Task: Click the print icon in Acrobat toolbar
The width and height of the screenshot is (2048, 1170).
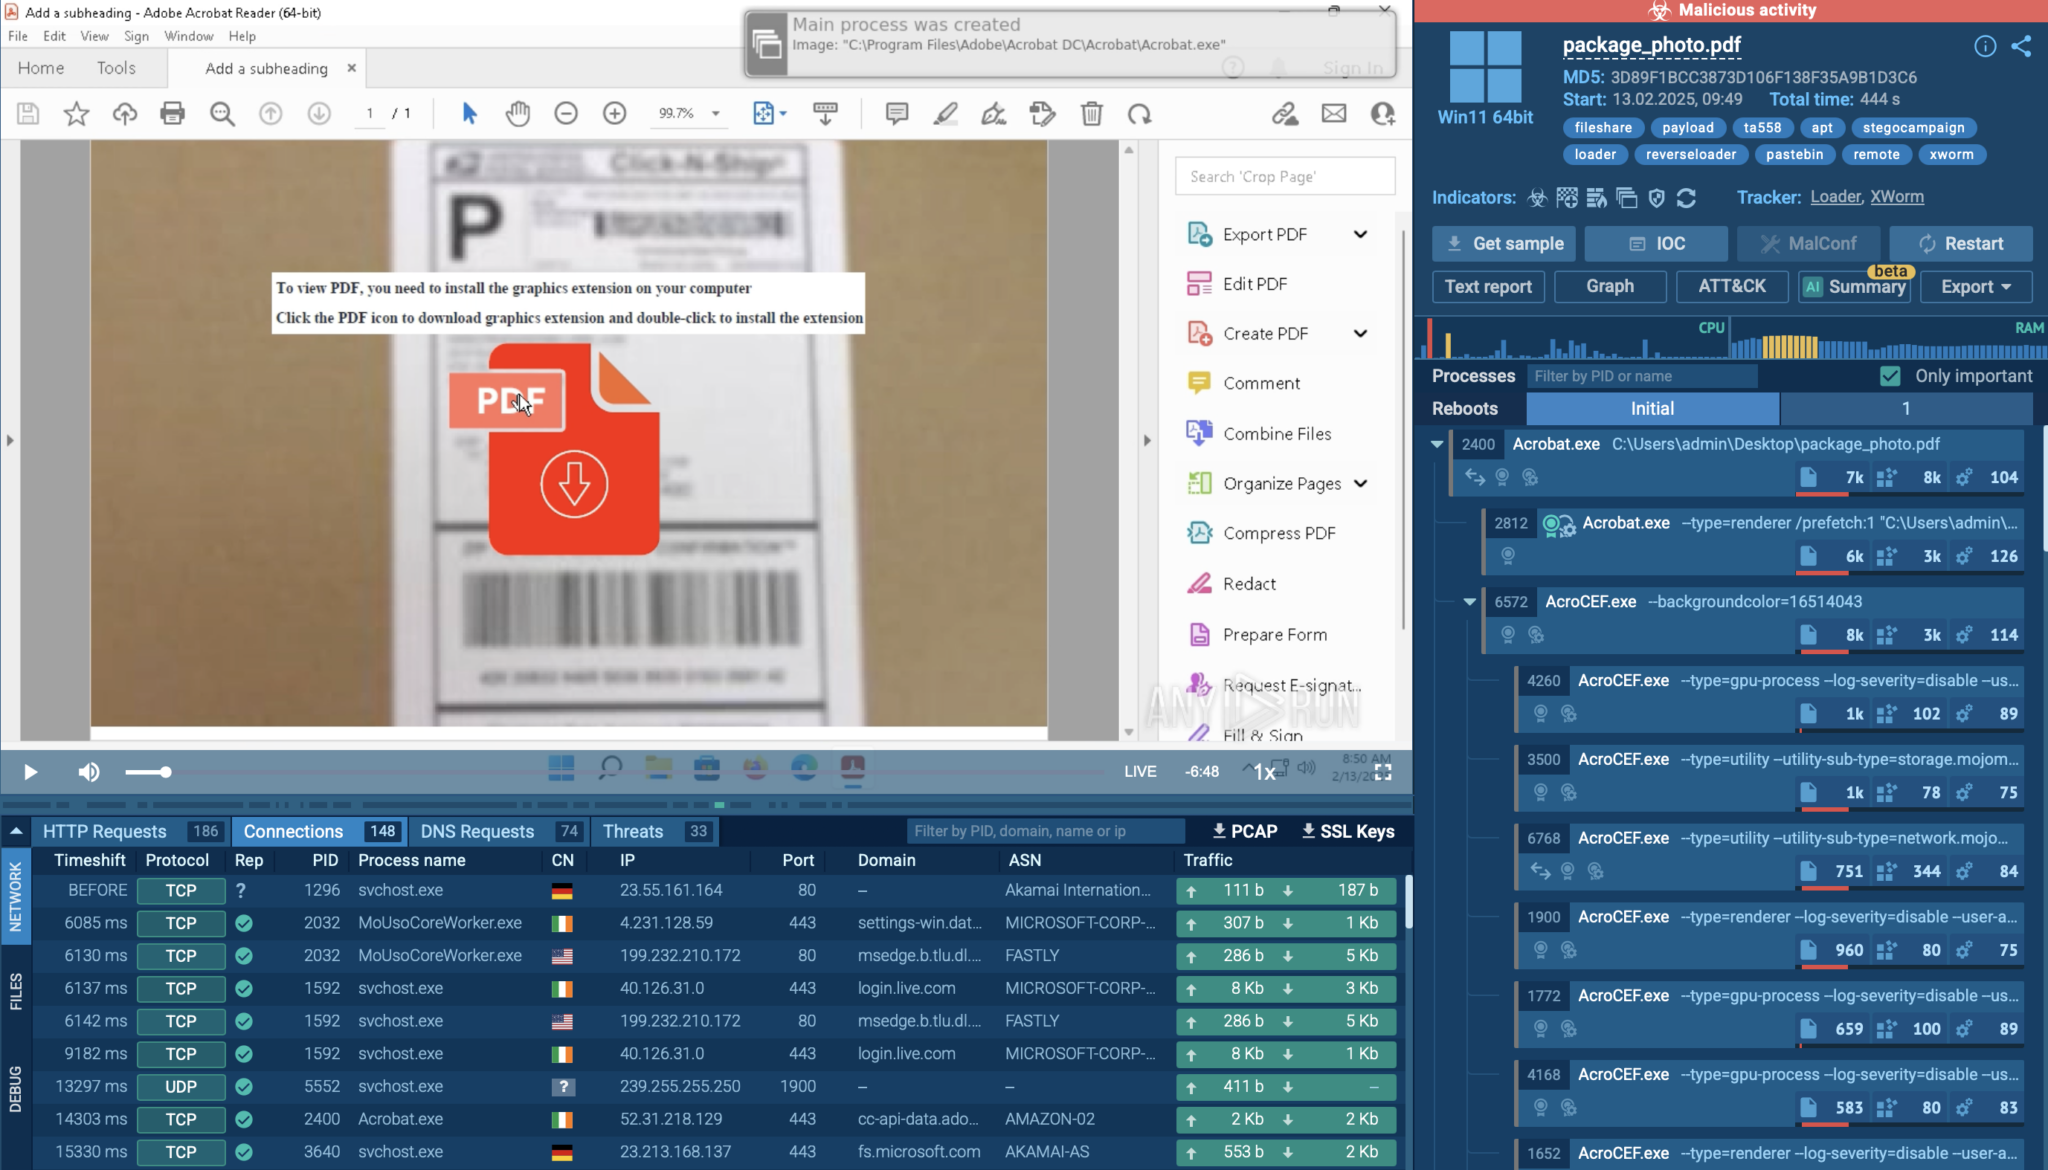Action: coord(172,114)
